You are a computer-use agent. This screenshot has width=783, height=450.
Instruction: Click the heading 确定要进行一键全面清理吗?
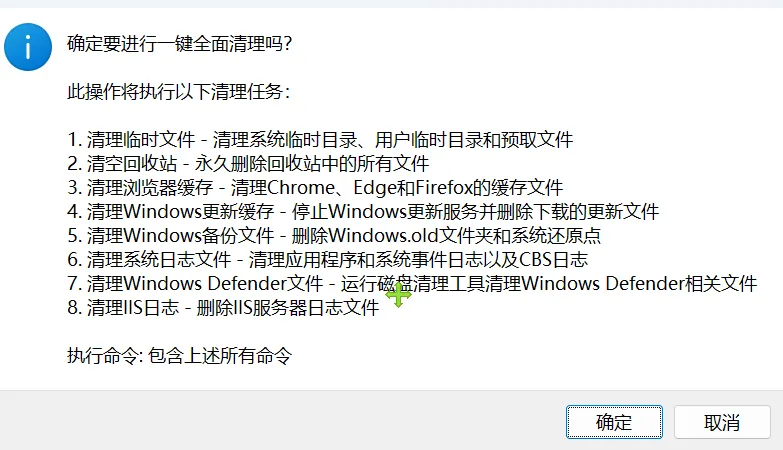pos(179,44)
